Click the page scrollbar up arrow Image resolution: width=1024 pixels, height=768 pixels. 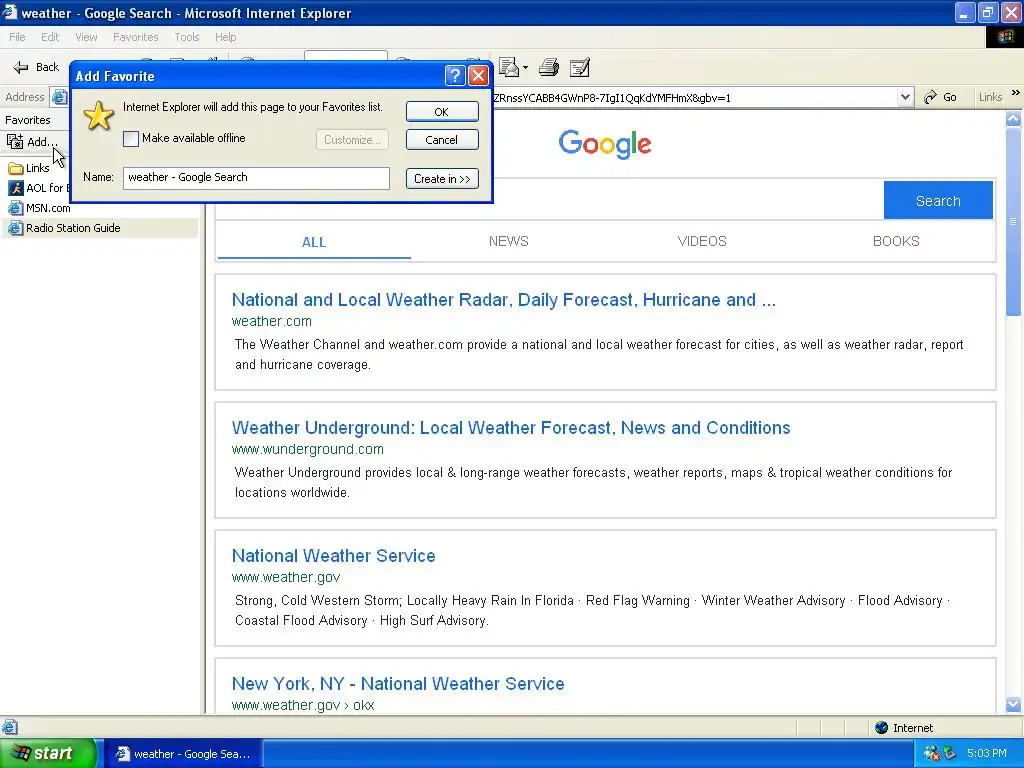(1013, 118)
